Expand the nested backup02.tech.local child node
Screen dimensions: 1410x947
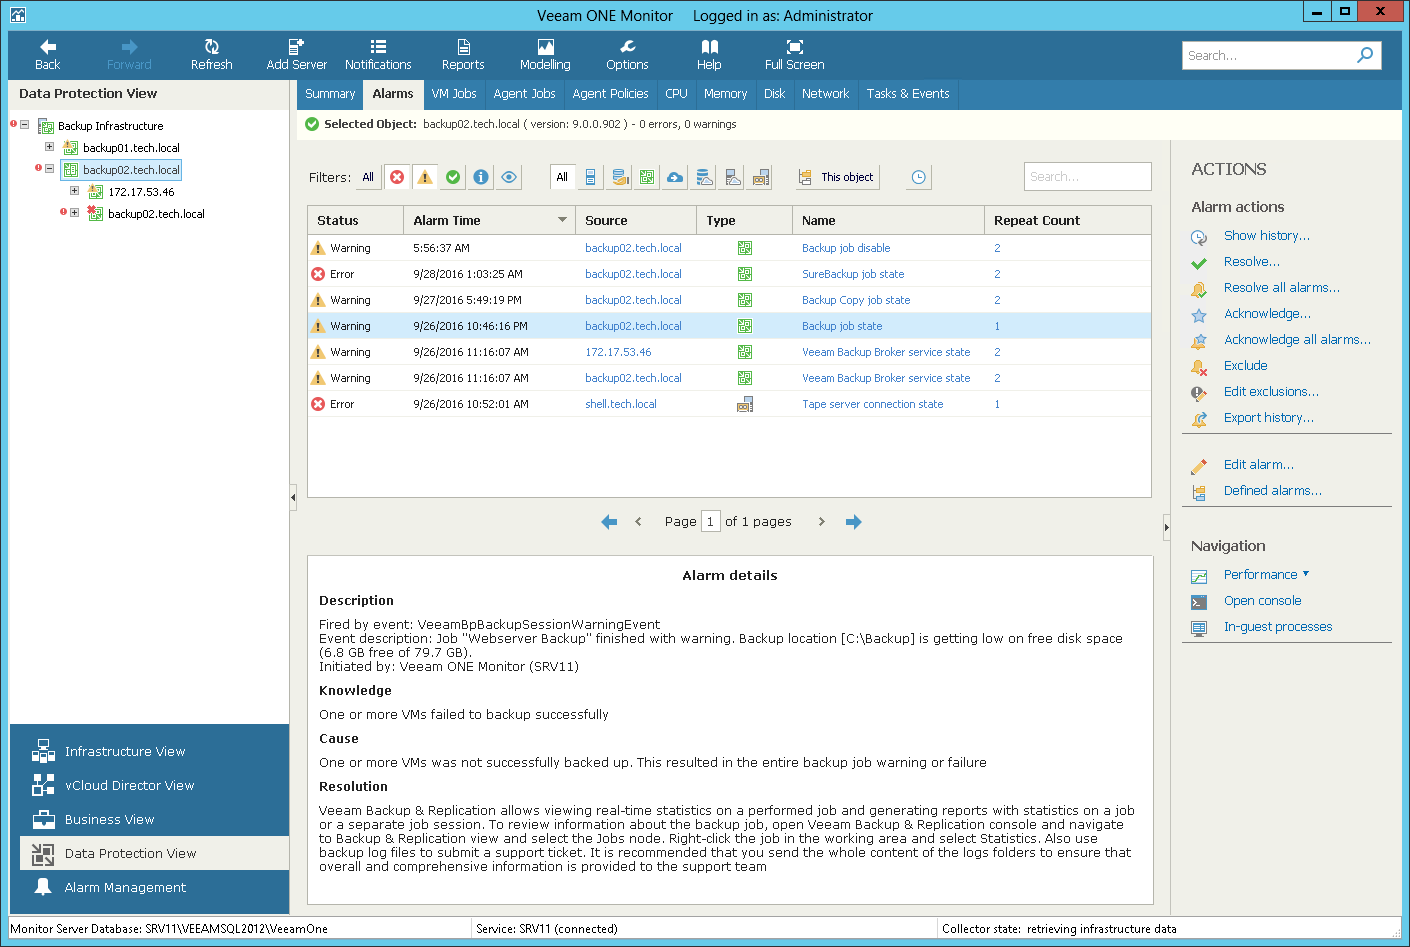coord(74,213)
